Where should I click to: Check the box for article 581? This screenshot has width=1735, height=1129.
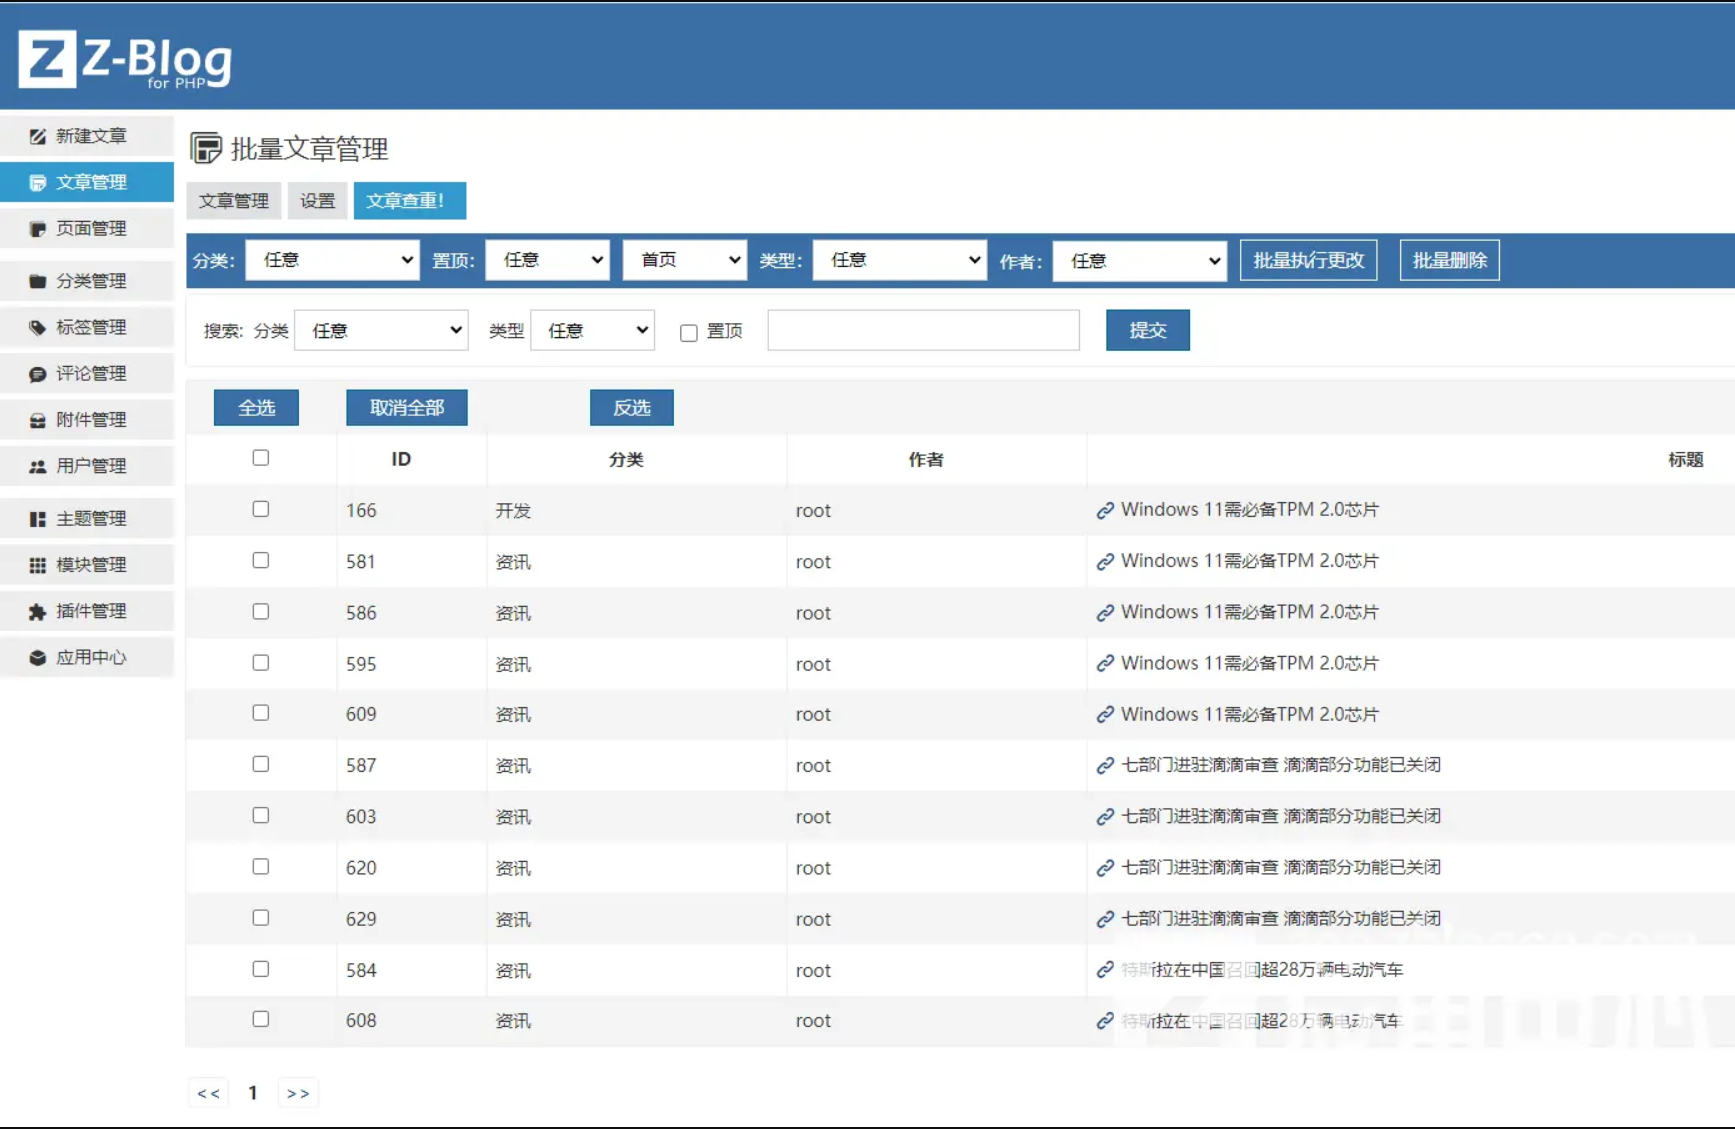coord(261,560)
